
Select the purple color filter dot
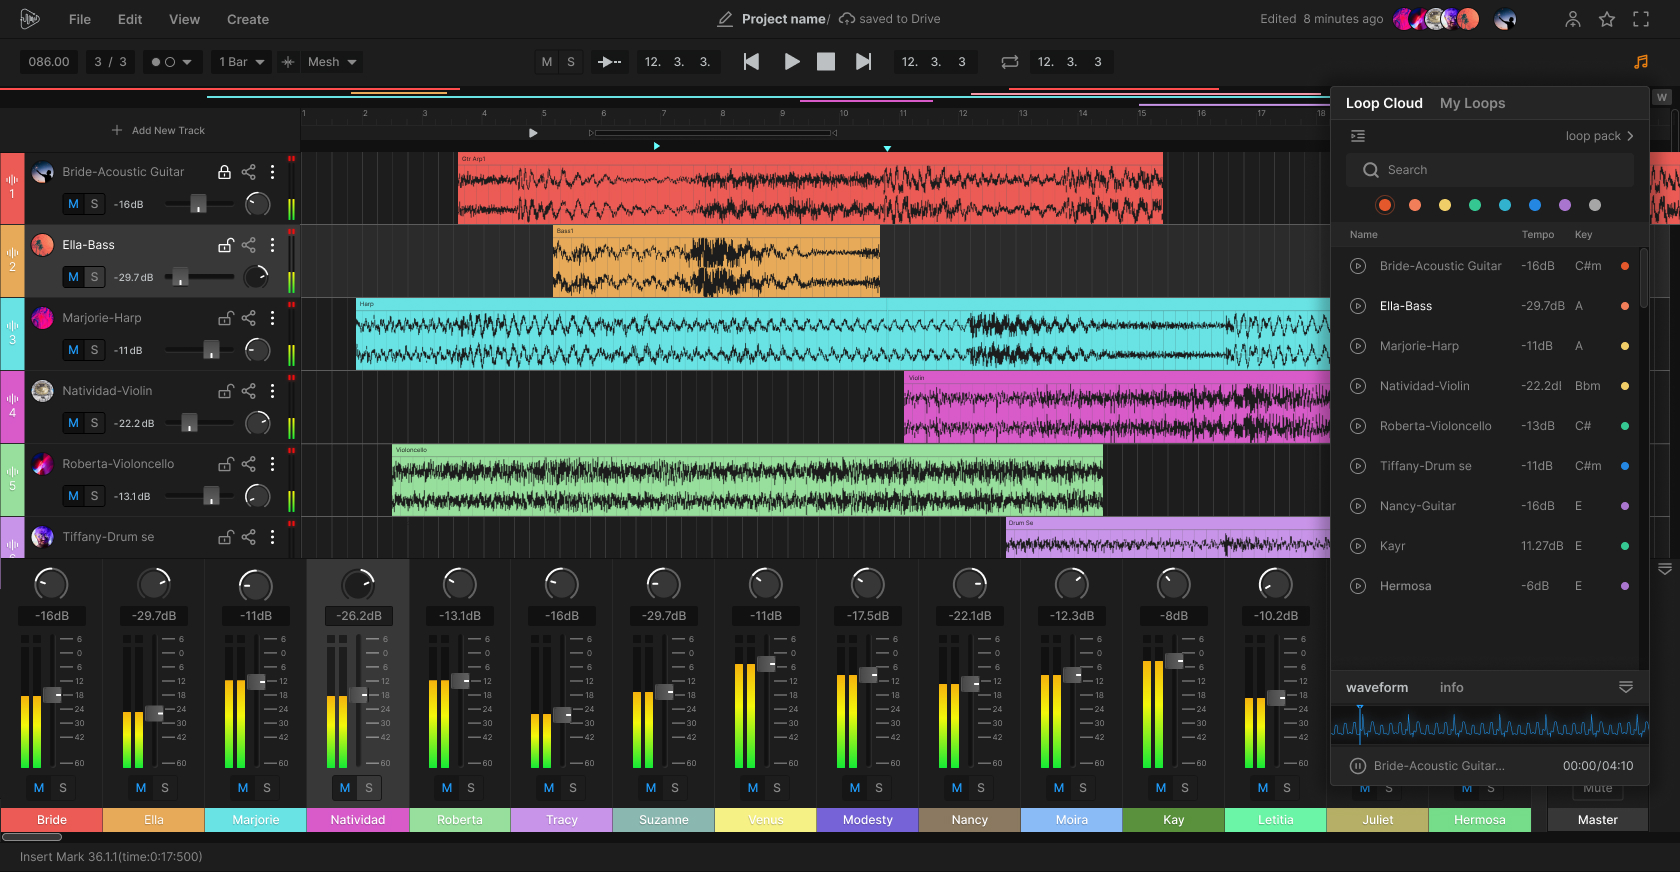point(1565,205)
